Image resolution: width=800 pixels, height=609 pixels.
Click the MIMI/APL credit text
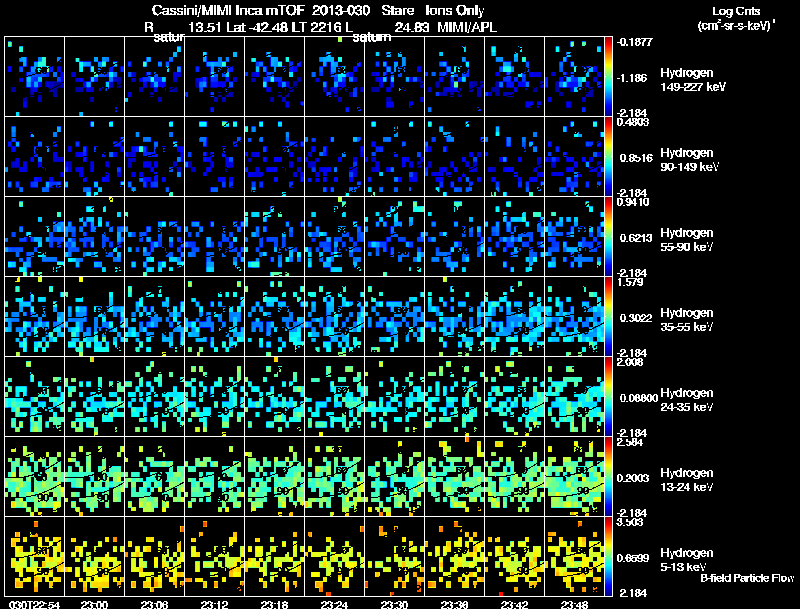pyautogui.click(x=467, y=27)
